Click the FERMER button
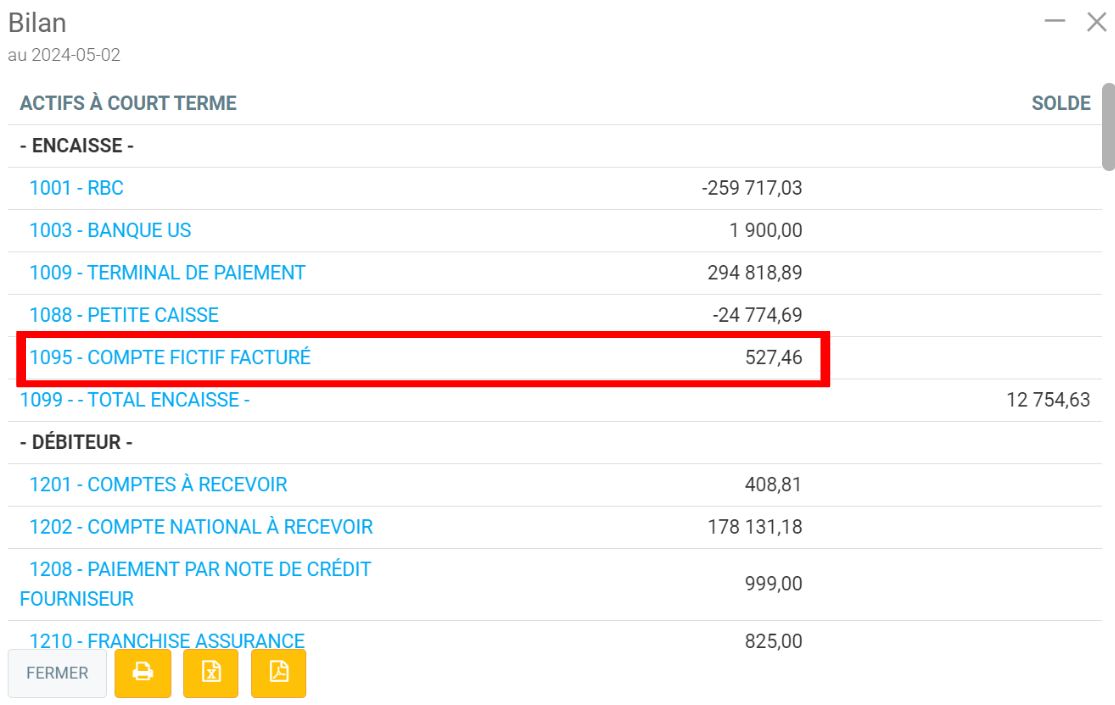 pos(57,673)
